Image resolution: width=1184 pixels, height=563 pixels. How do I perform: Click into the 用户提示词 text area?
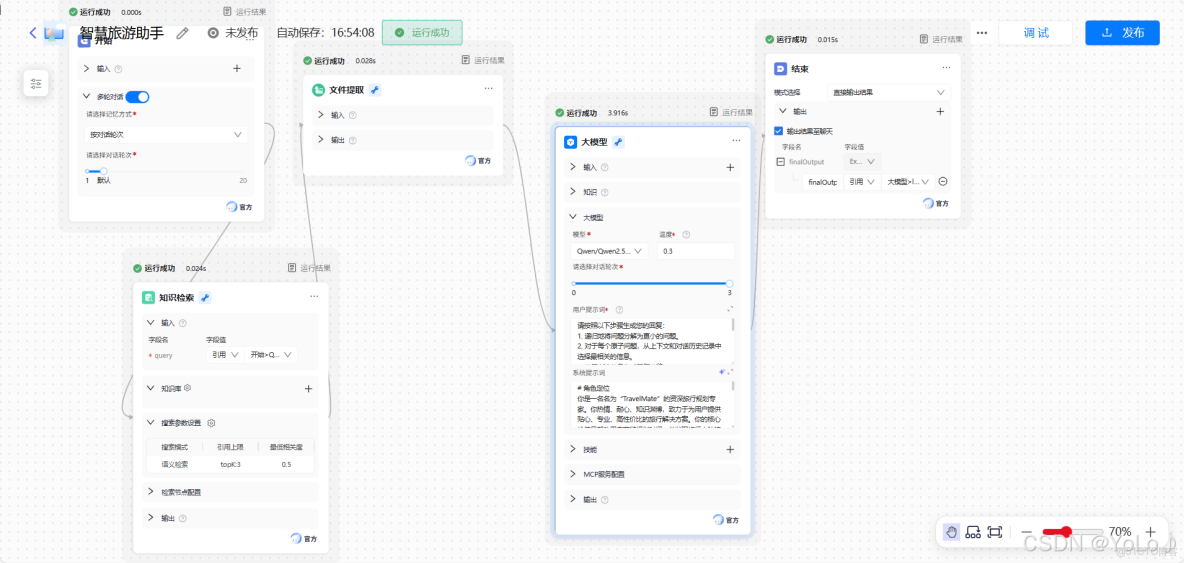(x=651, y=341)
